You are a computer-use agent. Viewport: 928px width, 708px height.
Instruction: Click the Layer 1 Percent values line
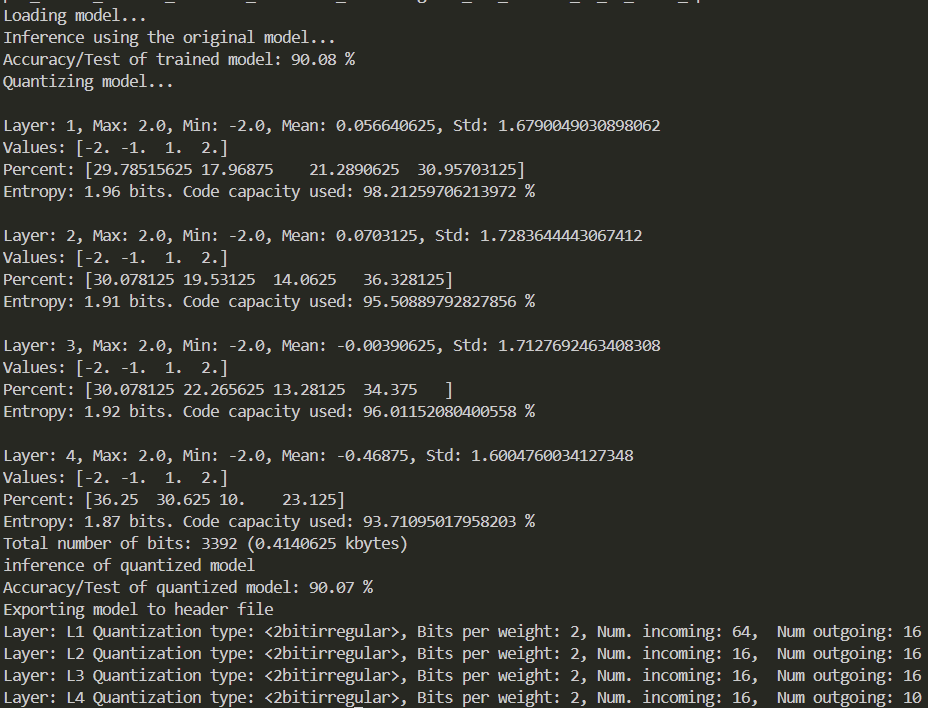tap(264, 170)
